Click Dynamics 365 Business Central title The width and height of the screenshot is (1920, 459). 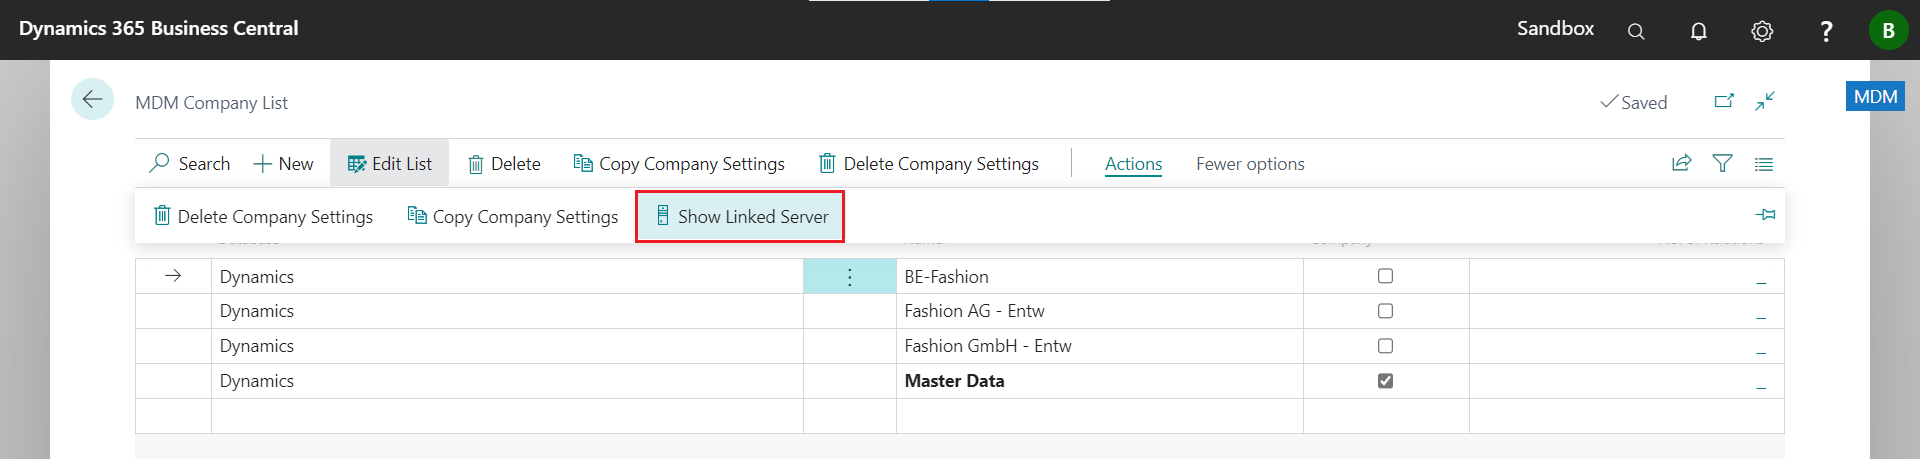(158, 29)
